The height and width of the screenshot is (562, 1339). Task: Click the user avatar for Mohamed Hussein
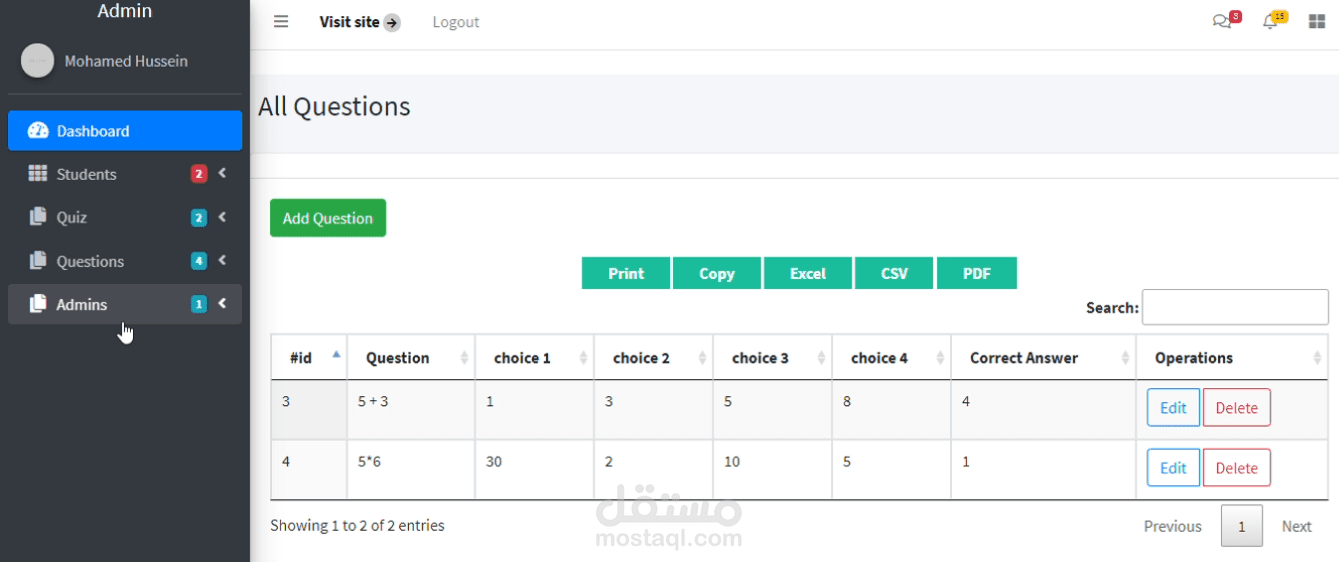(x=38, y=61)
